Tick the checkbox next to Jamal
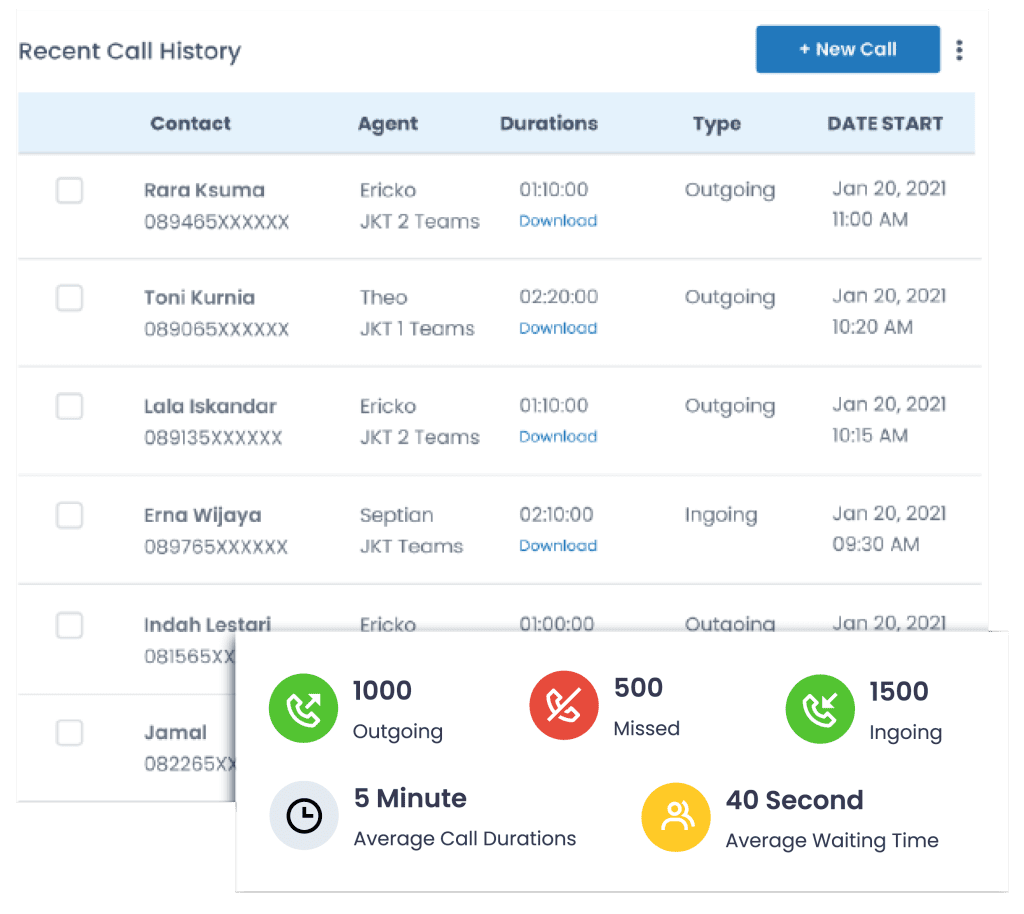1024x914 pixels. 69,733
